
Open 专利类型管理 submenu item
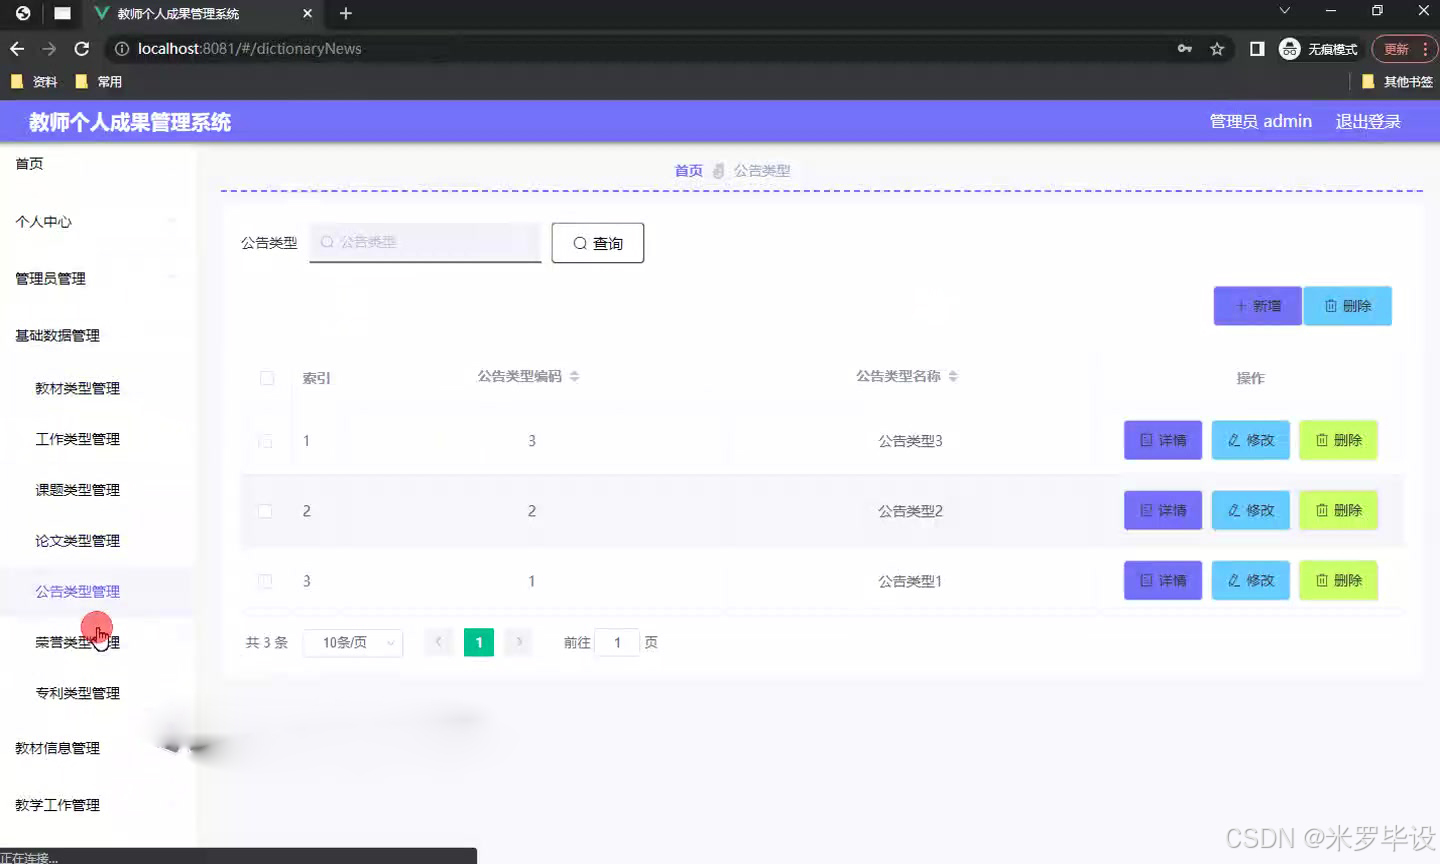pos(78,694)
